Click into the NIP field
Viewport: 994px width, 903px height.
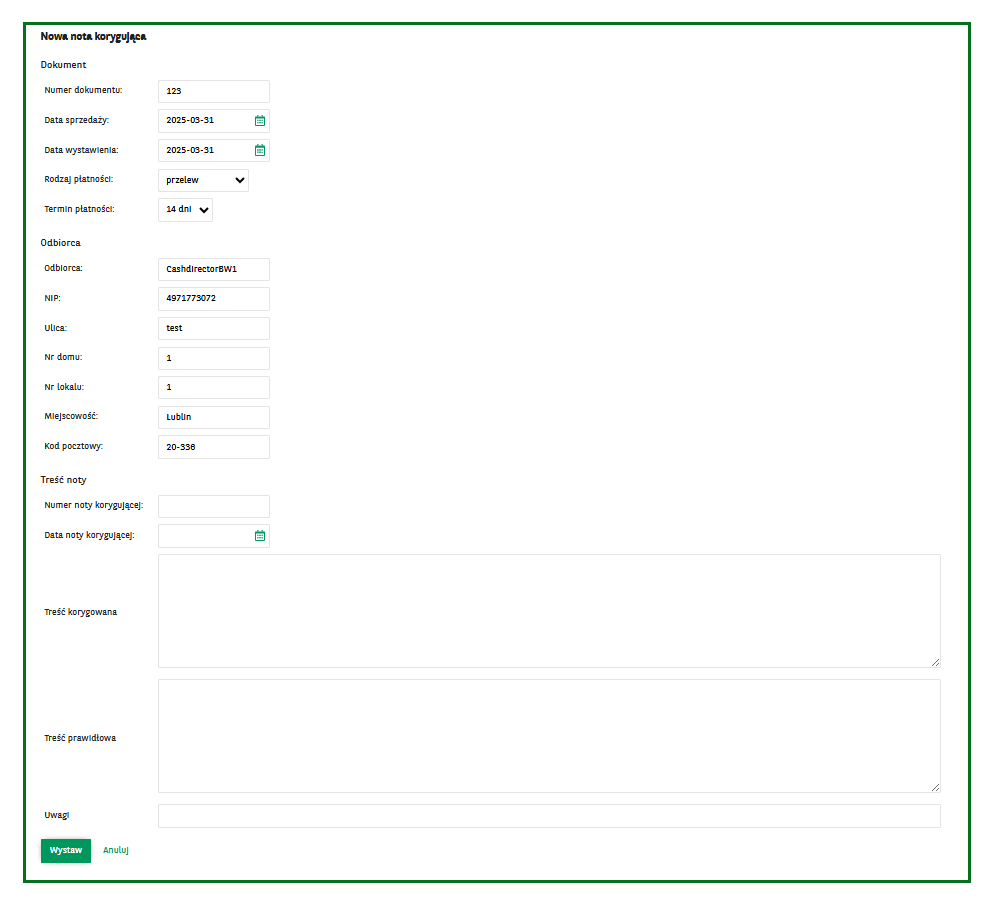click(x=214, y=299)
